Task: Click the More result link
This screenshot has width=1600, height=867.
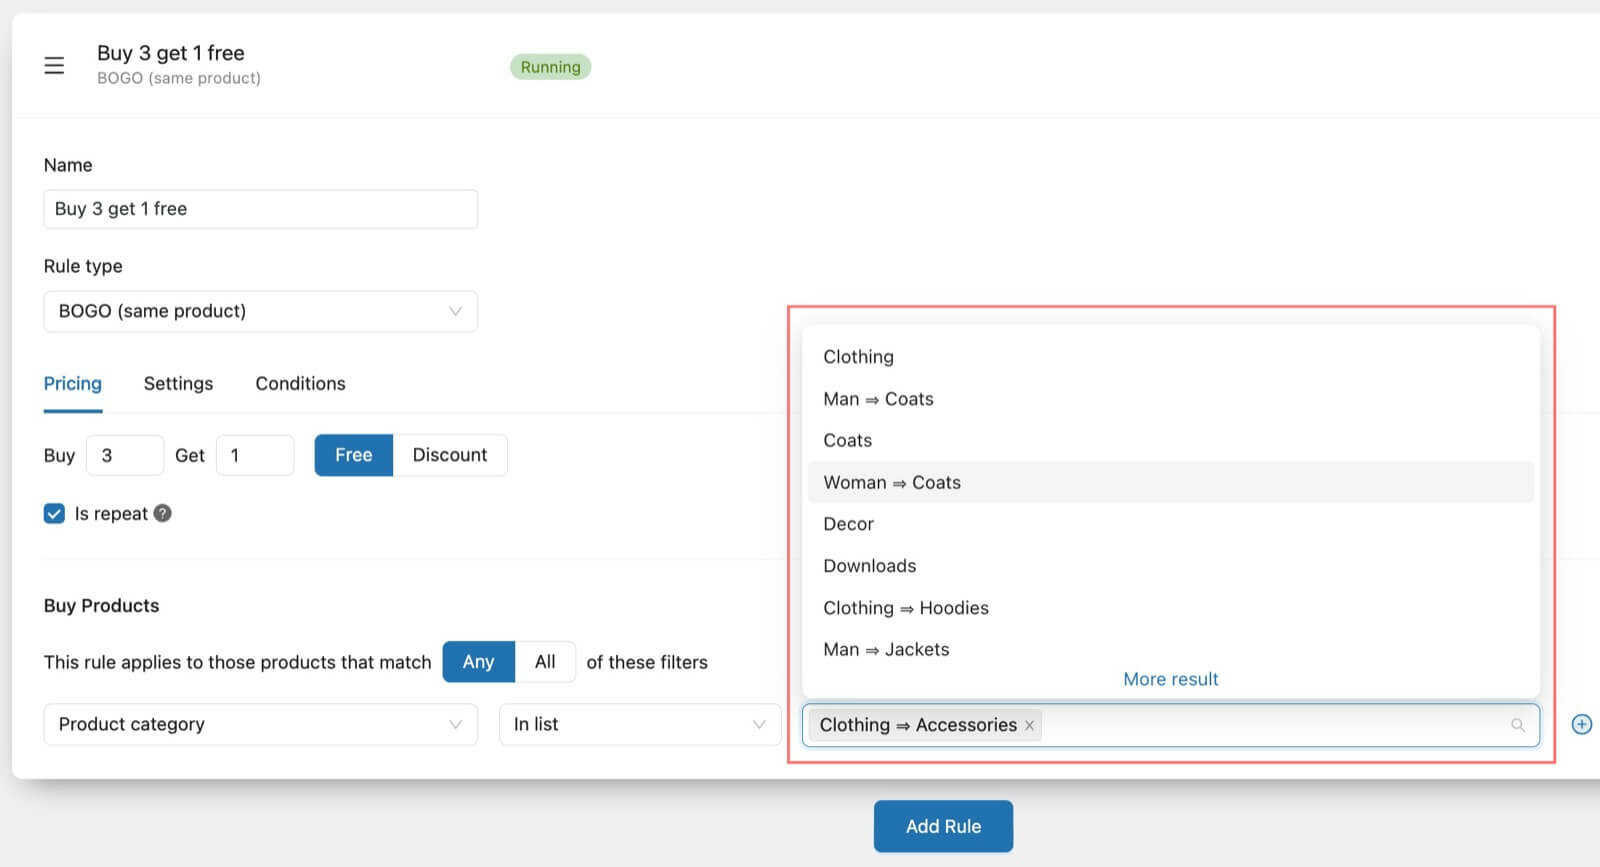Action: tap(1170, 679)
